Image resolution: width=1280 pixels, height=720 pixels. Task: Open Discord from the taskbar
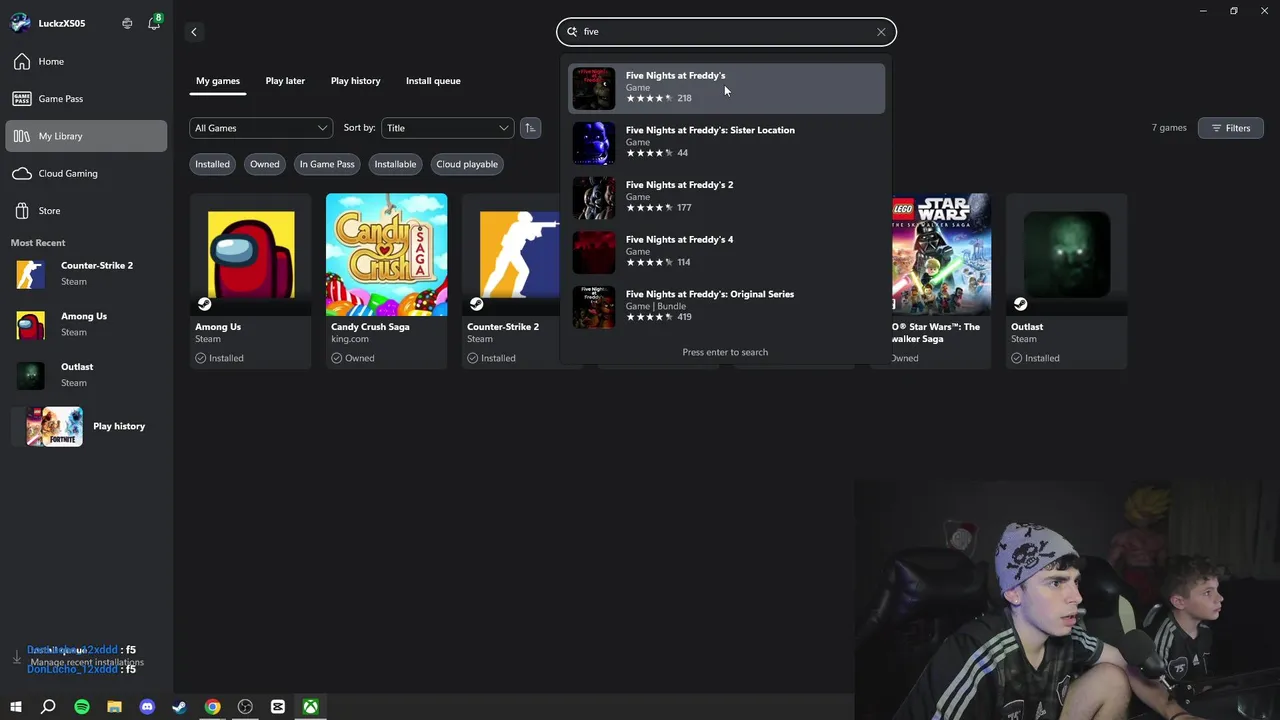point(147,707)
